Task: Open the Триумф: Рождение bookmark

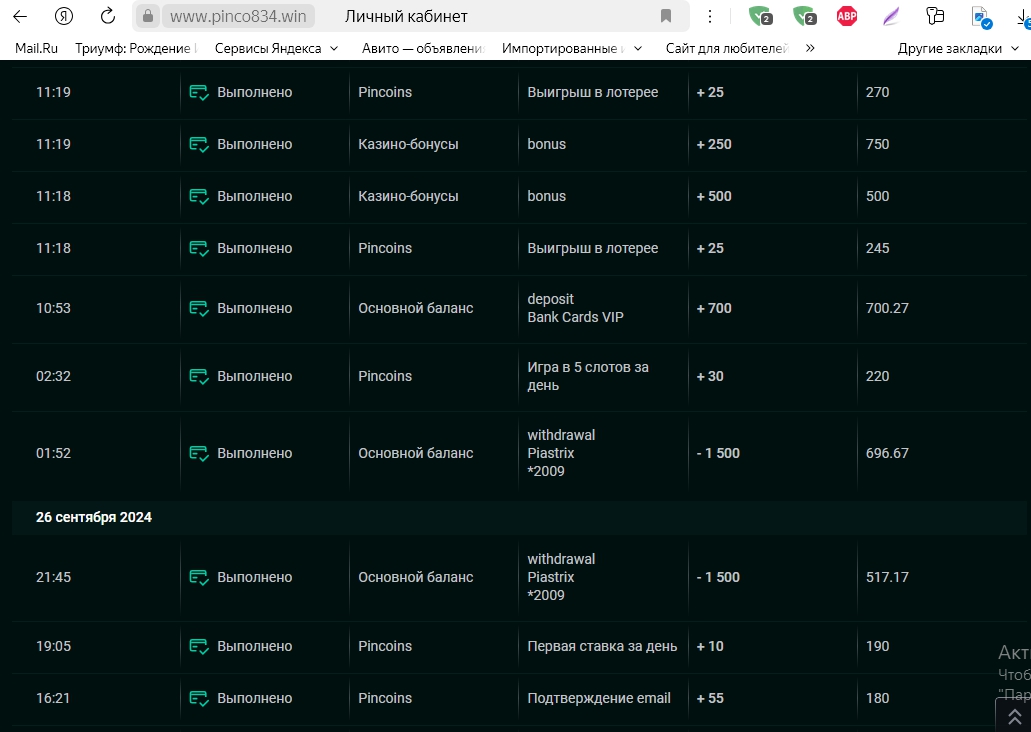Action: click(x=135, y=48)
